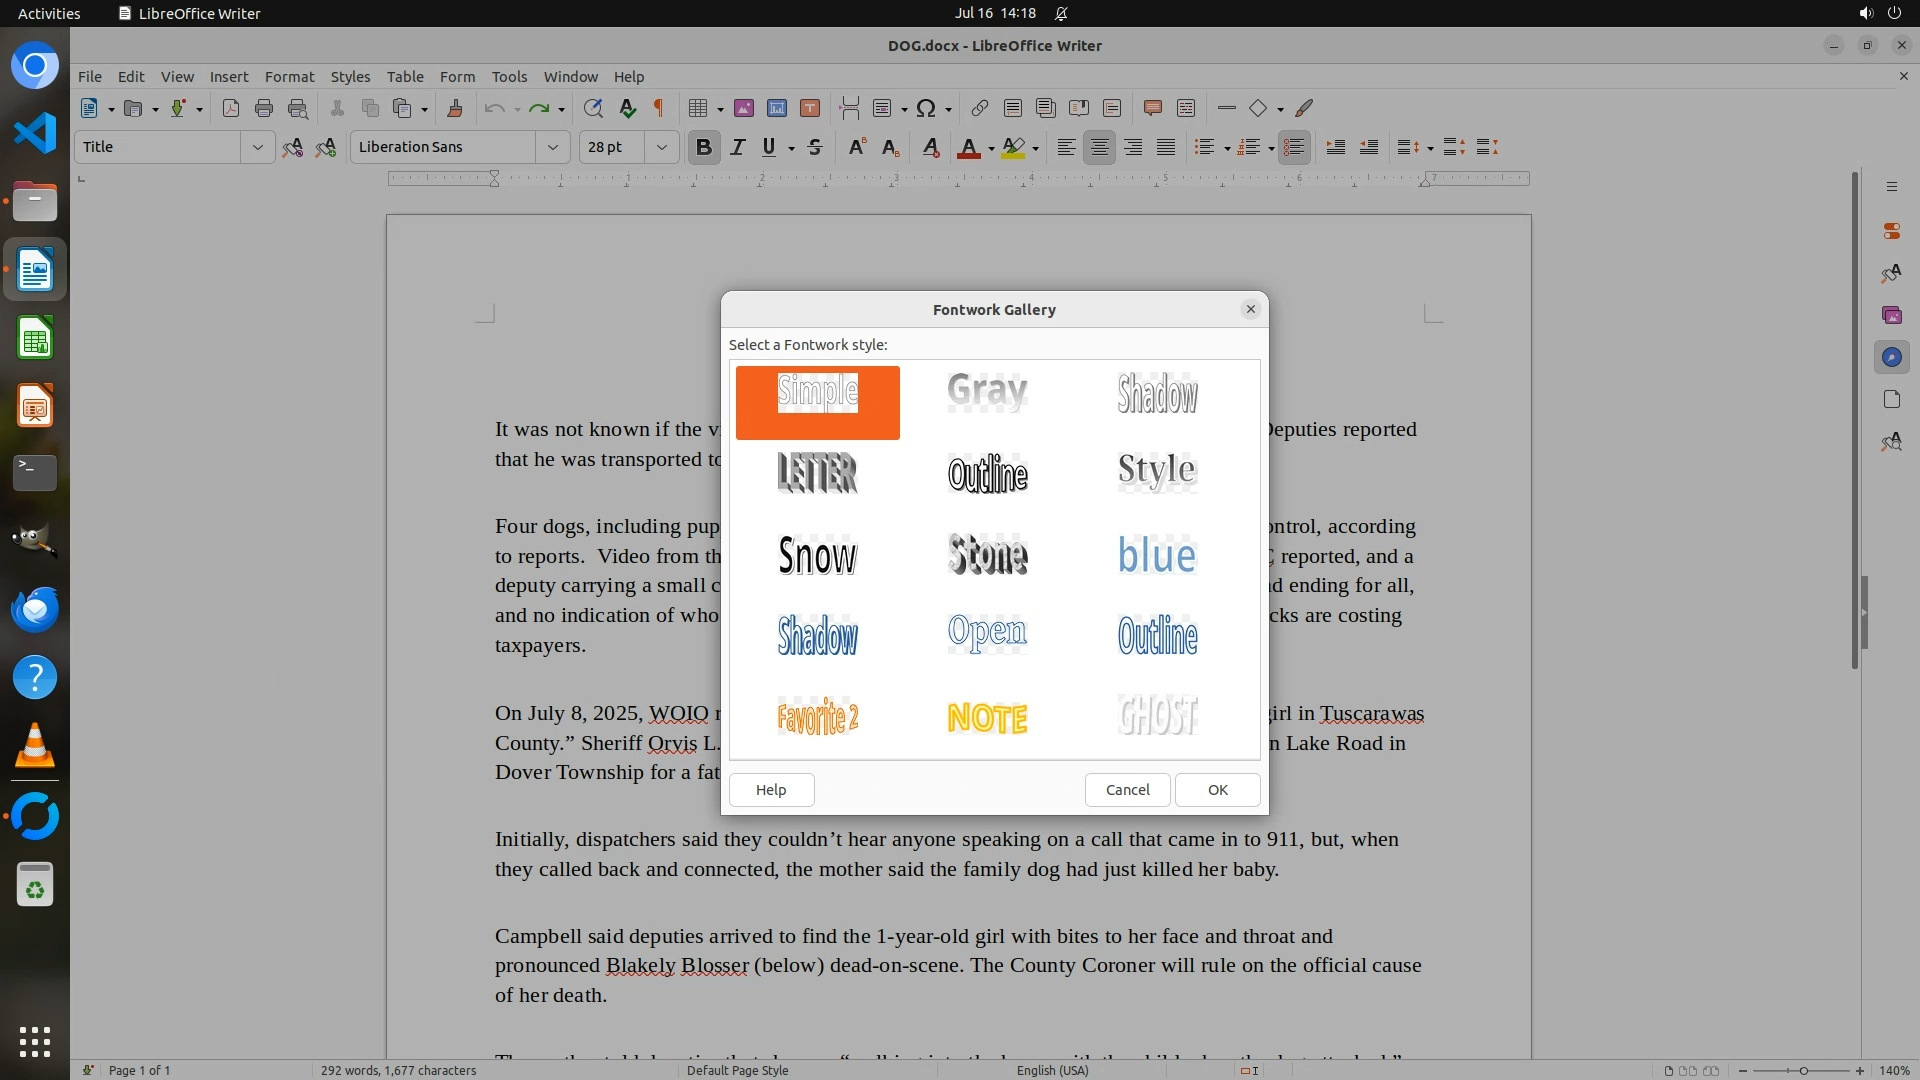Viewport: 1920px width, 1080px height.
Task: Toggle Bold formatting in toolbar
Action: click(703, 147)
